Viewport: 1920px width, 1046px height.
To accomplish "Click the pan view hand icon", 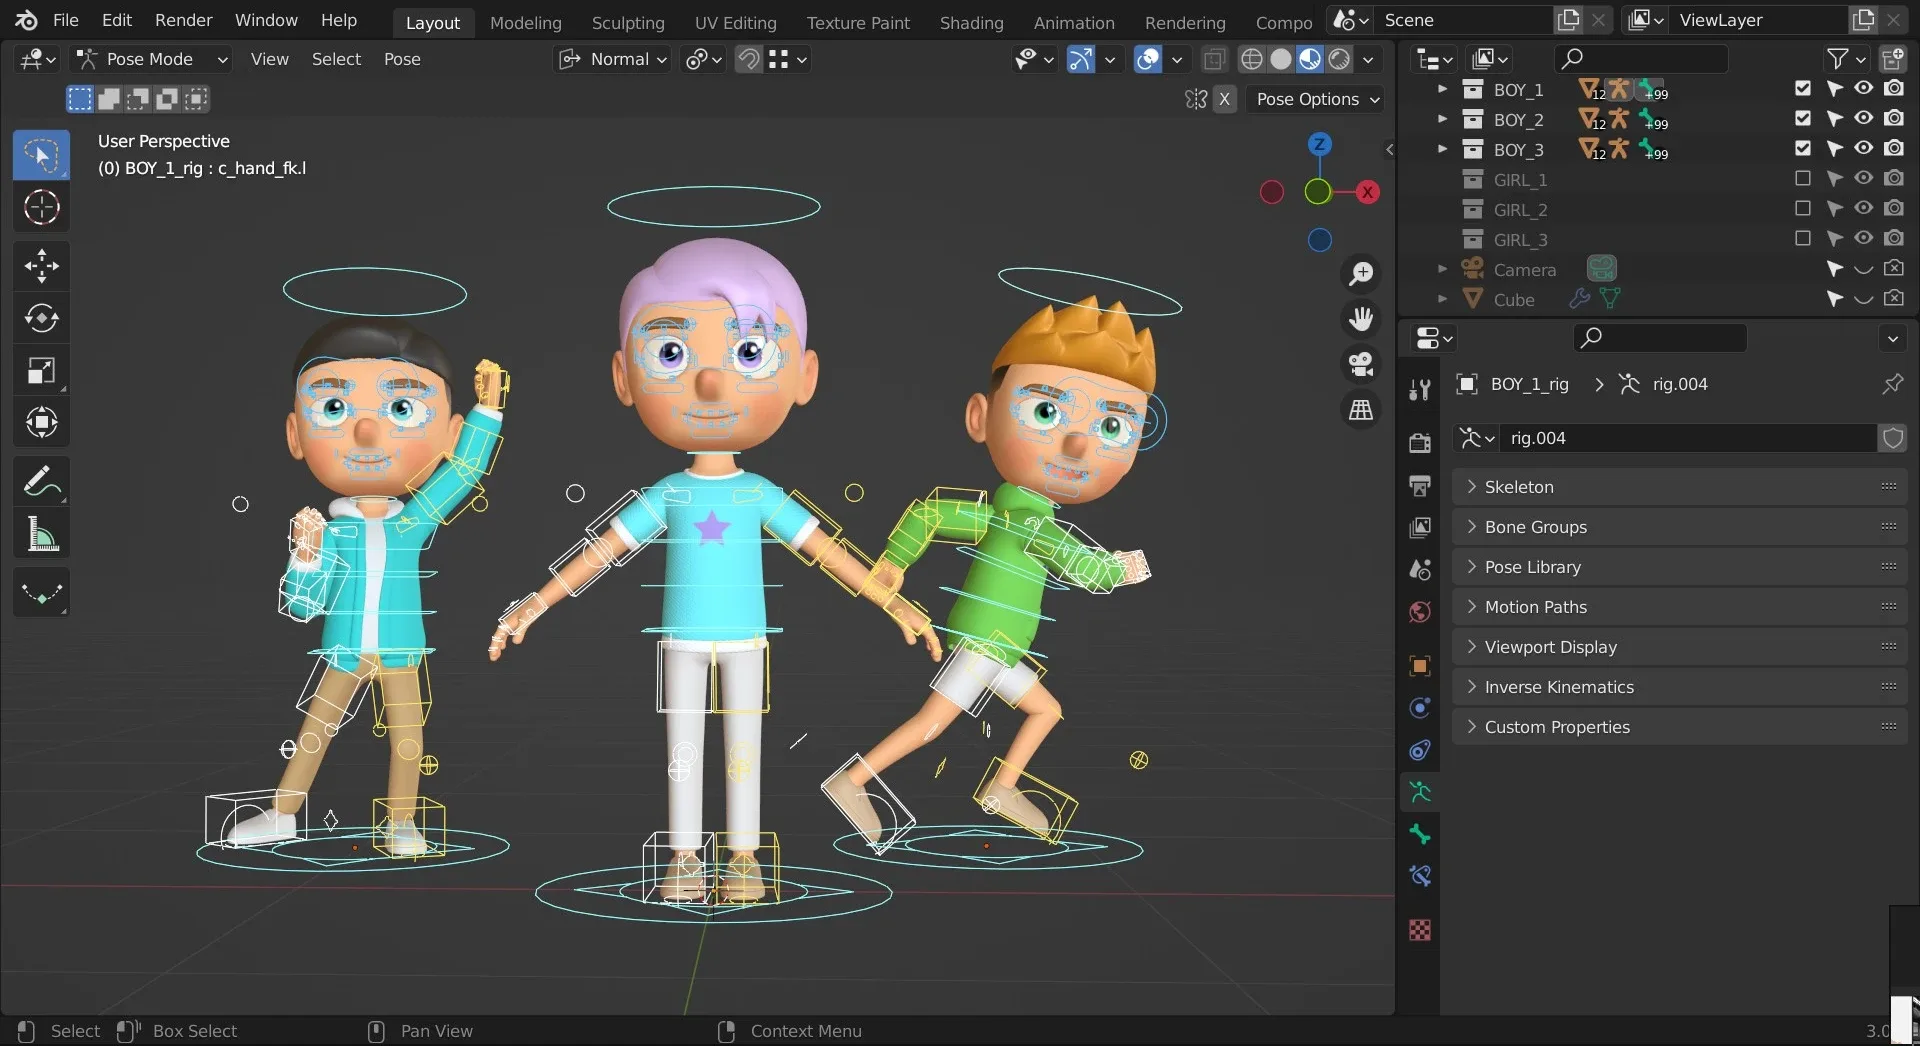I will pyautogui.click(x=1361, y=319).
